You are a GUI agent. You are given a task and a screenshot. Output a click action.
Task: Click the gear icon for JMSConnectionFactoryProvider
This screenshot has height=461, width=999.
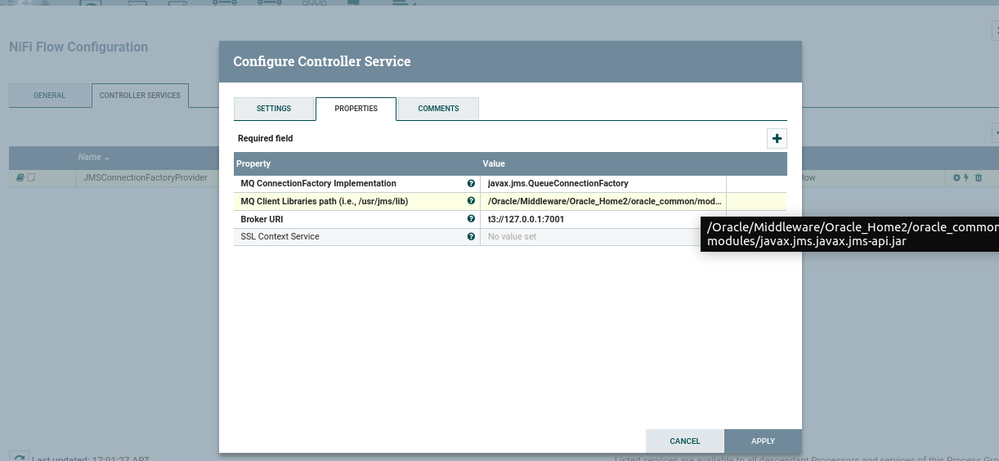956,178
